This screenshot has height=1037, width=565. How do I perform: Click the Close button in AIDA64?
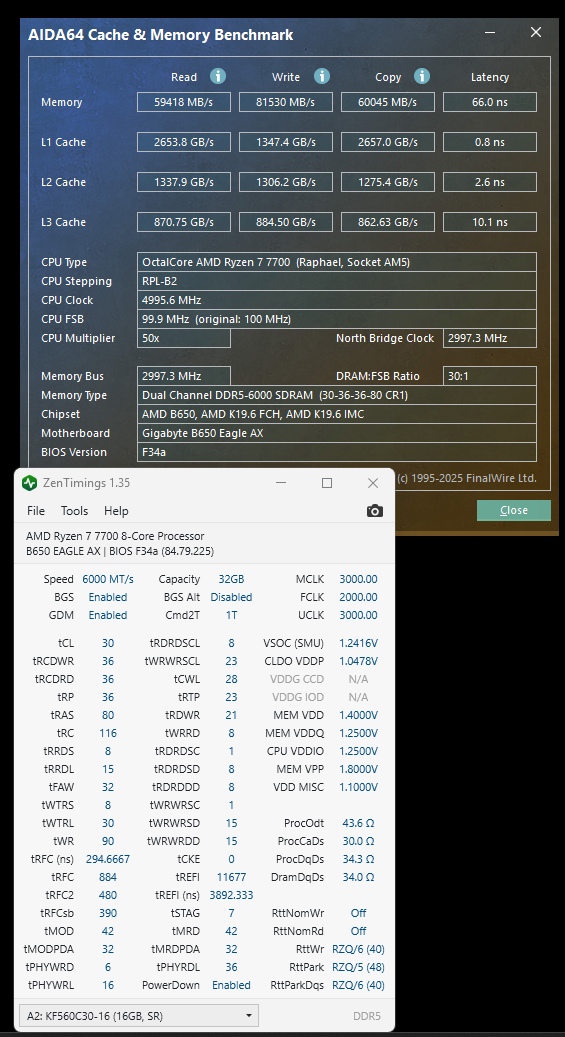513,510
